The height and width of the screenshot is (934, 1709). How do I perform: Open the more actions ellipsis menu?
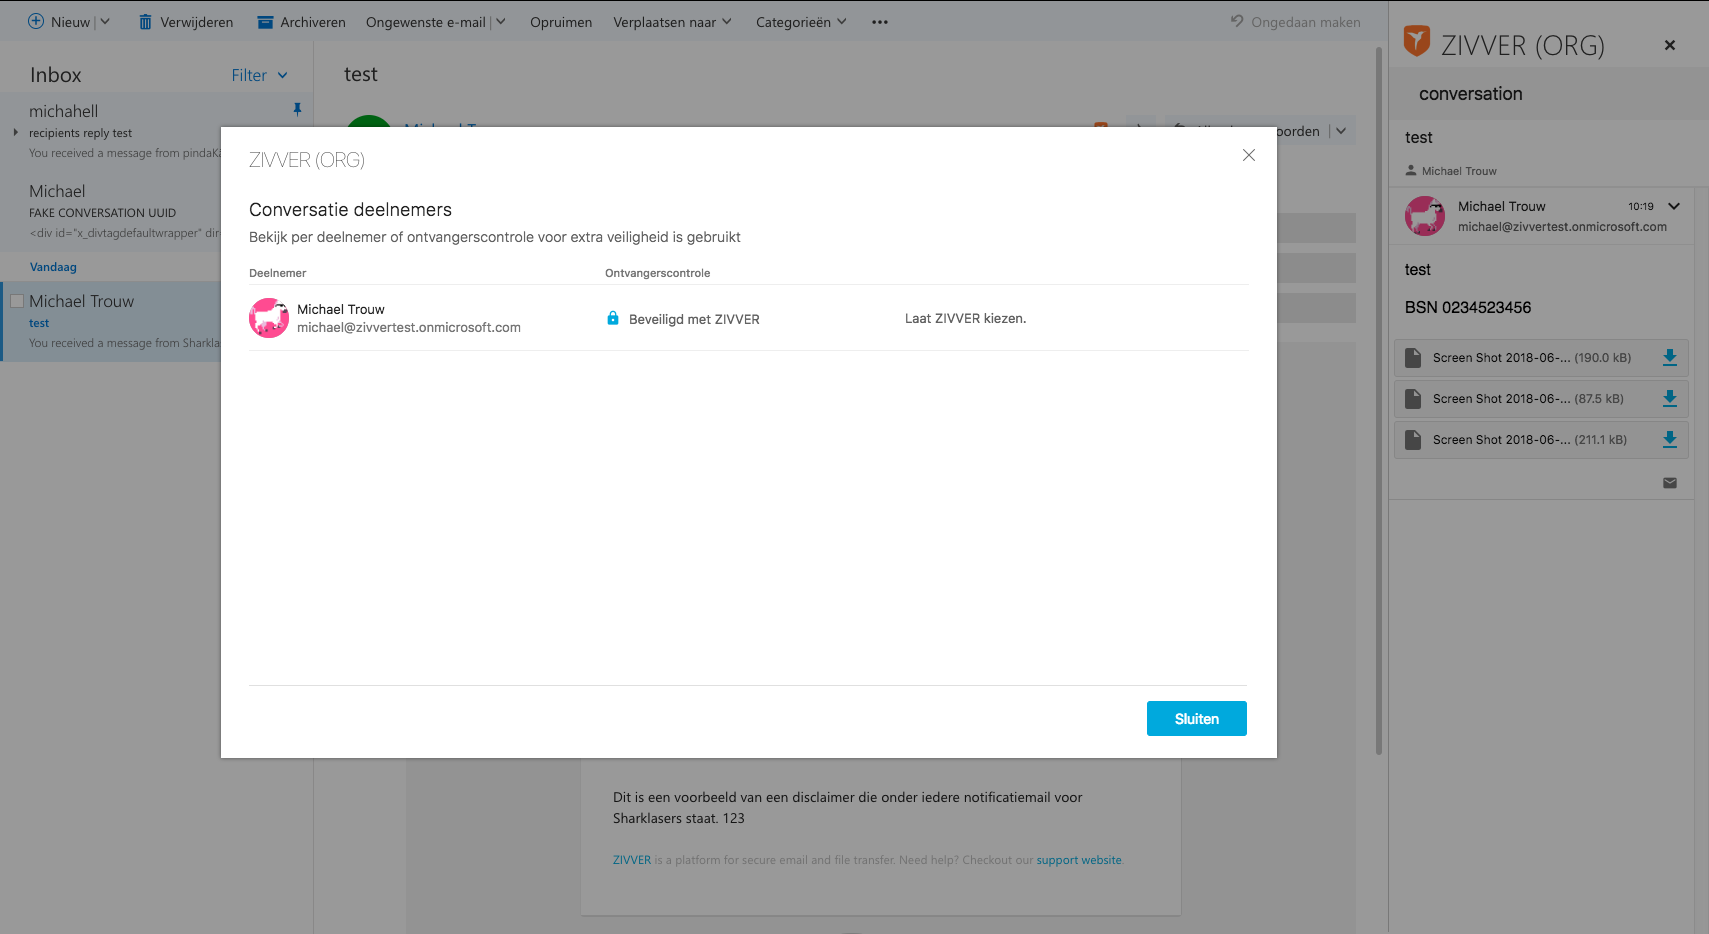880,22
